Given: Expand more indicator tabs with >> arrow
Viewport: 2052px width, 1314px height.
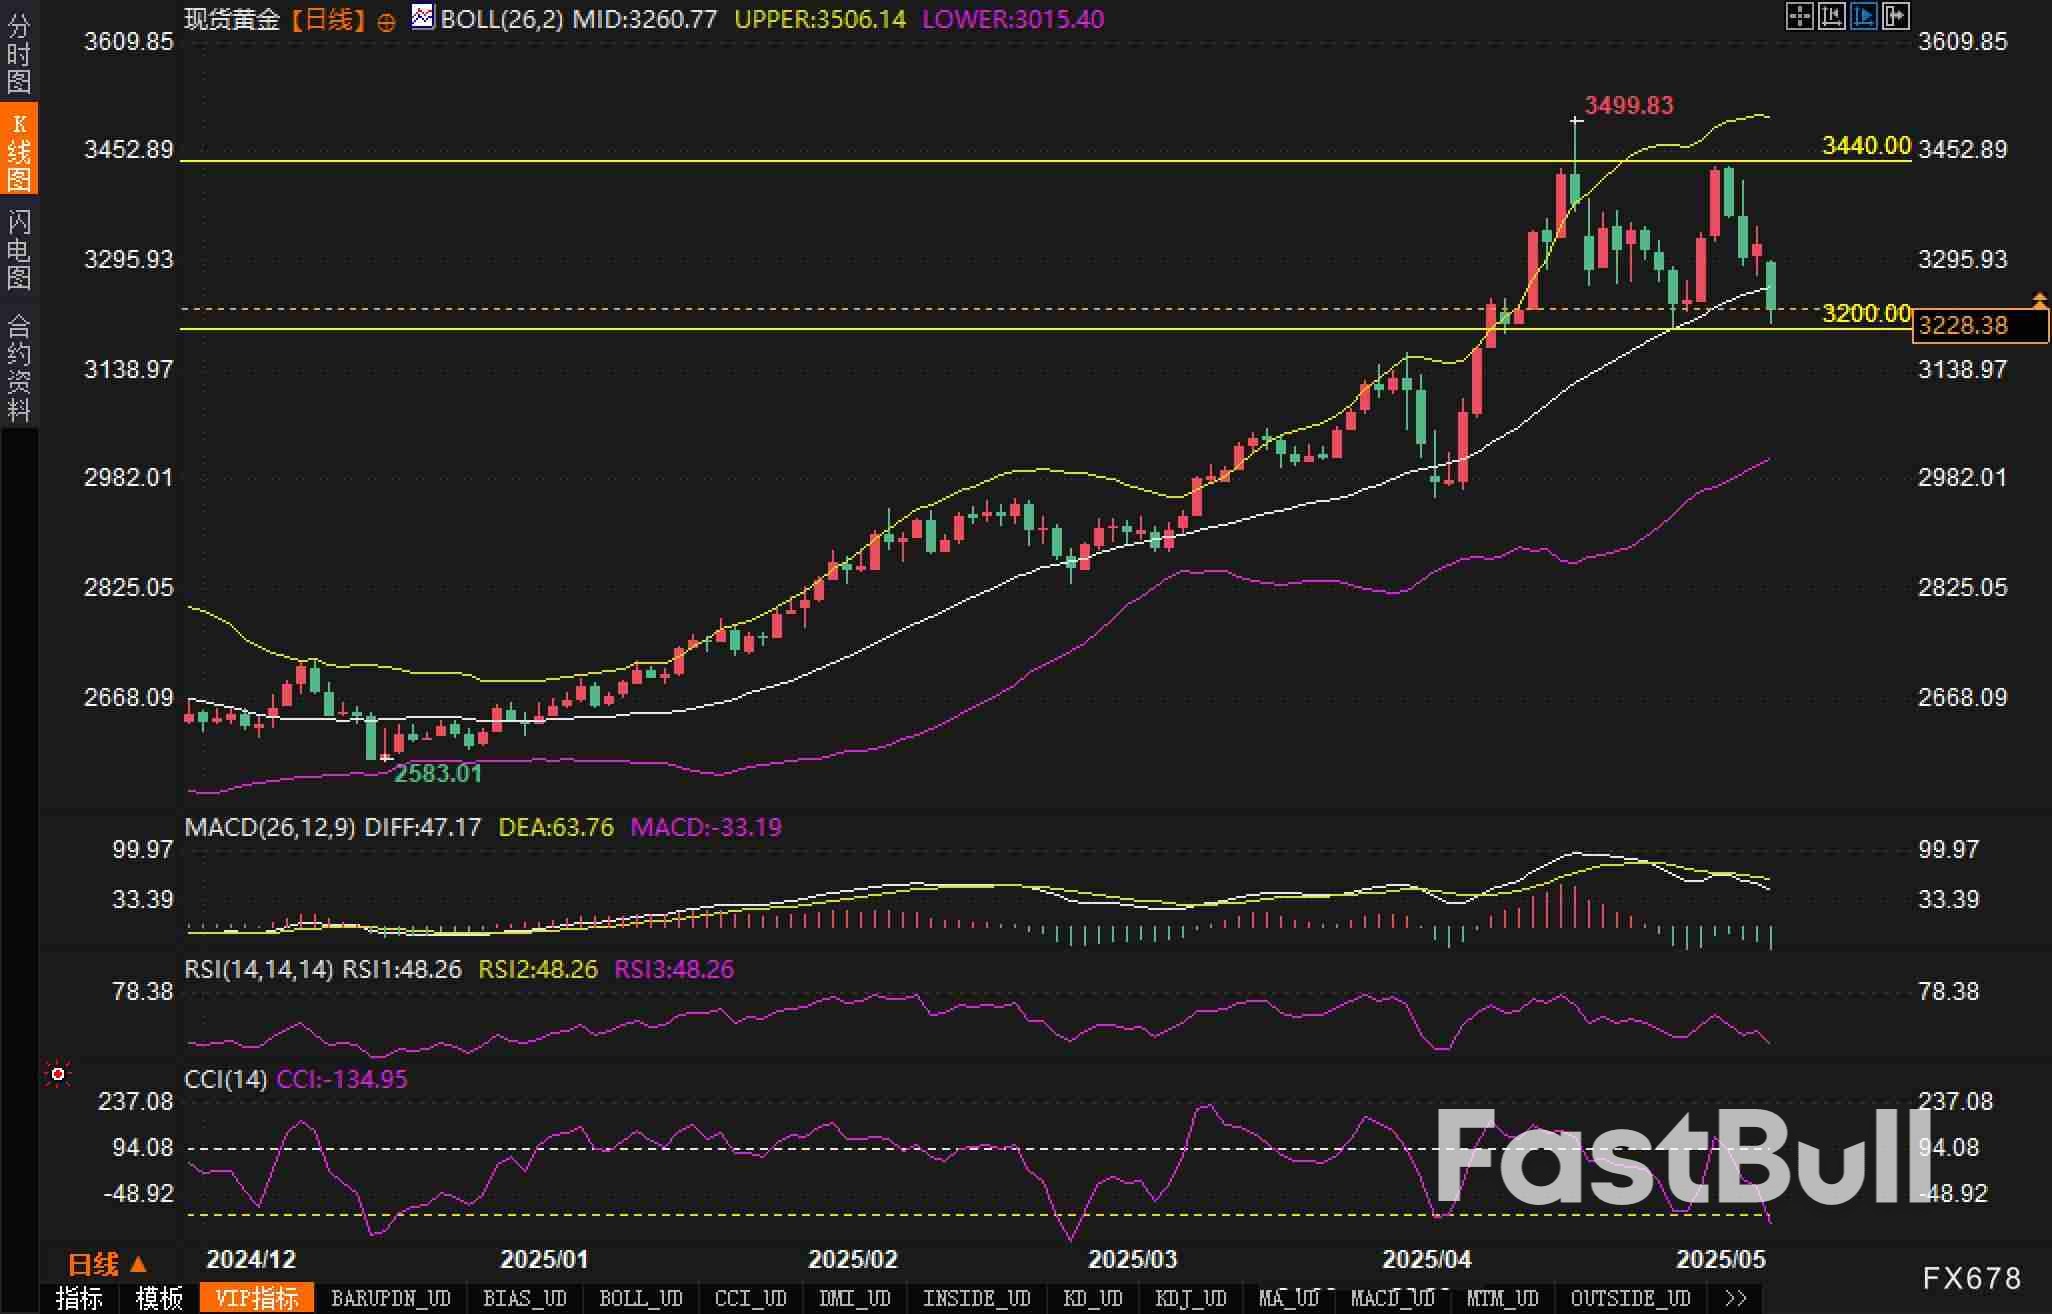Looking at the screenshot, I should [1736, 1298].
